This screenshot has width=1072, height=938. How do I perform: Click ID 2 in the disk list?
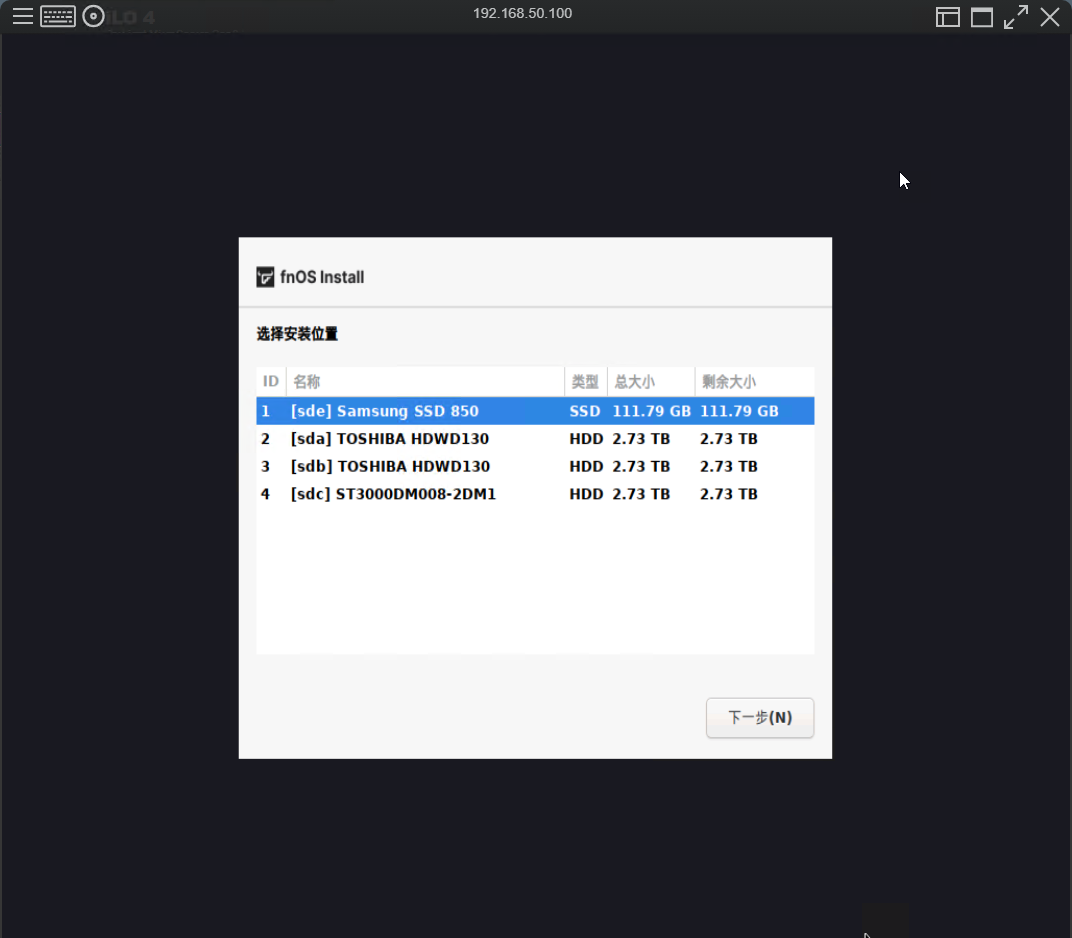tap(265, 439)
